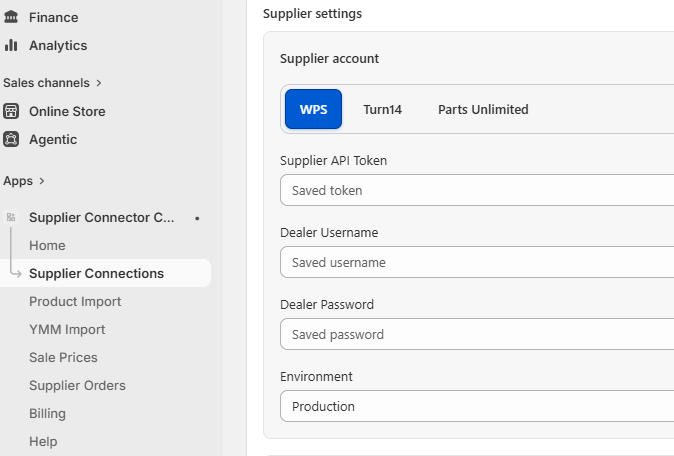This screenshot has width=674, height=456.
Task: Open the Product Import page
Action: [x=75, y=301]
